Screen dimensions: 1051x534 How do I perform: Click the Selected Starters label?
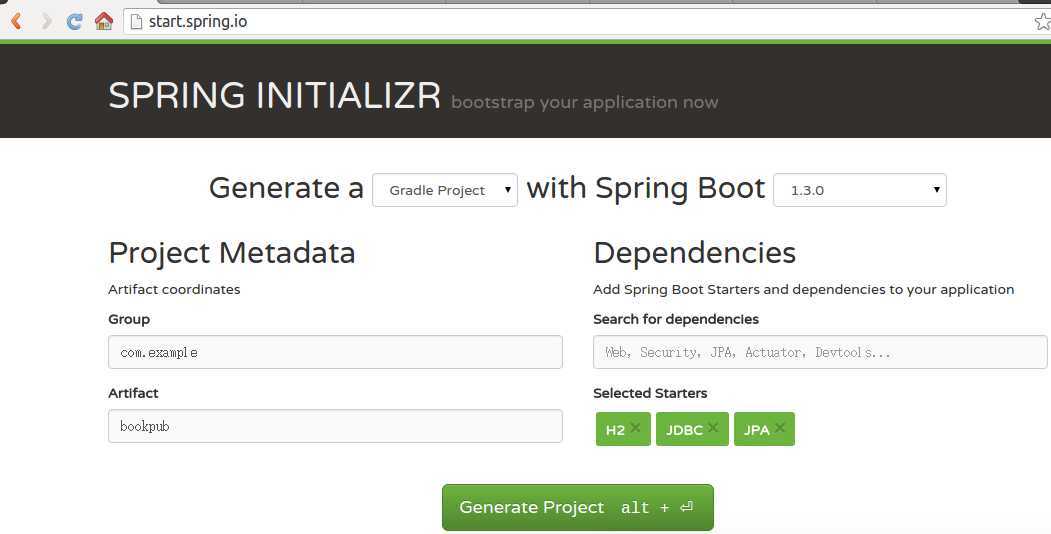point(650,393)
